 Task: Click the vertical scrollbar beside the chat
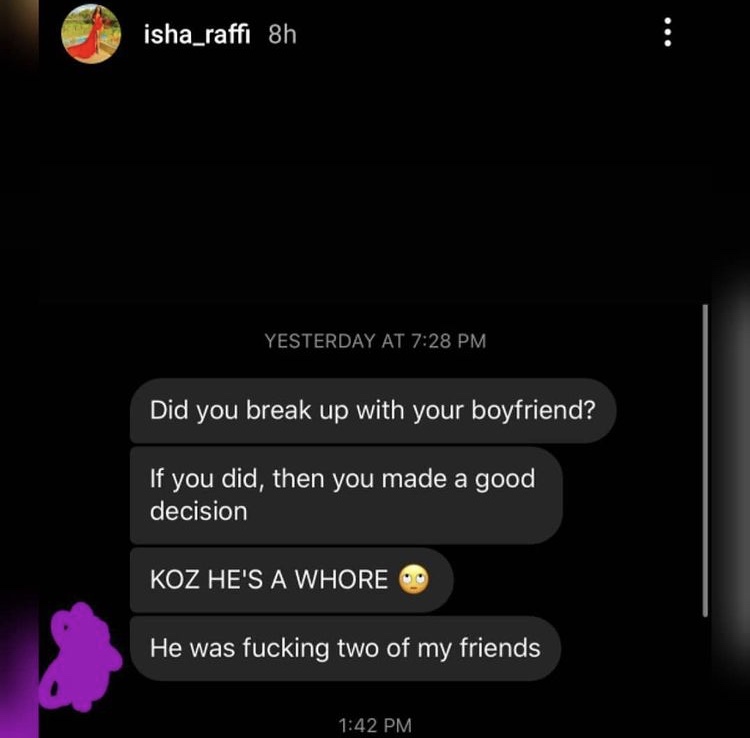705,460
